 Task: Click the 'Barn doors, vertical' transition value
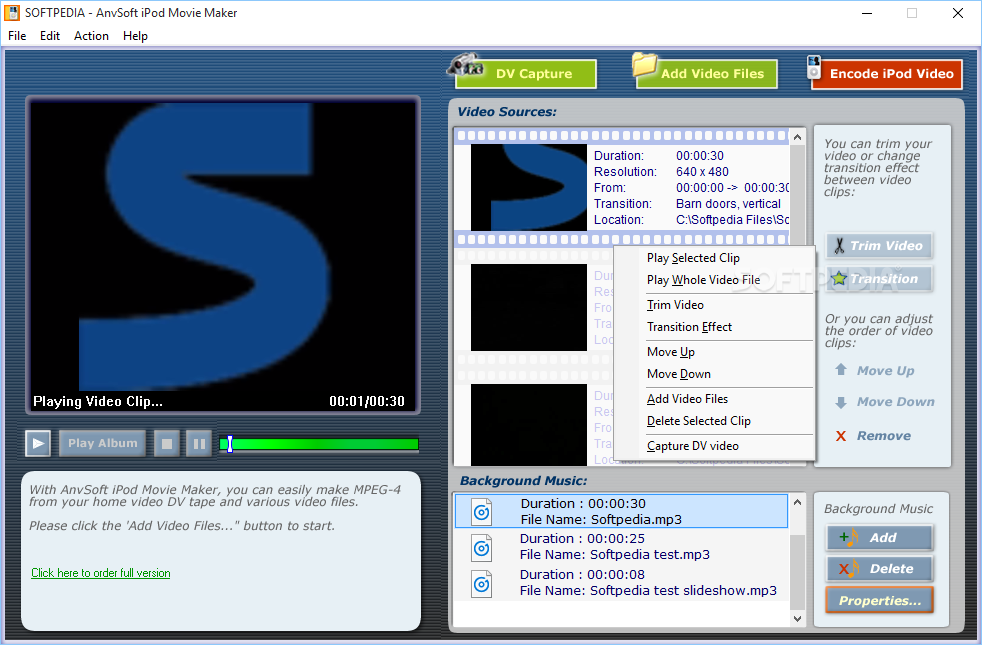point(728,204)
